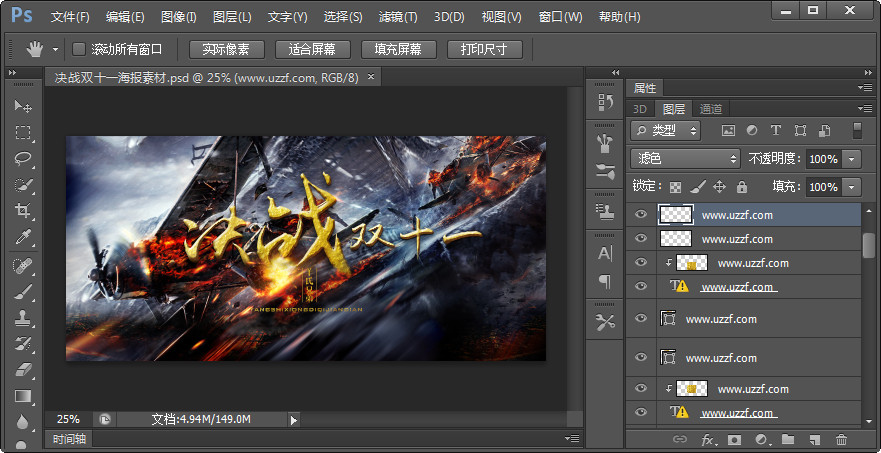The image size is (881, 453).
Task: Open the 时间轴 panel flyout menu
Action: click(572, 438)
